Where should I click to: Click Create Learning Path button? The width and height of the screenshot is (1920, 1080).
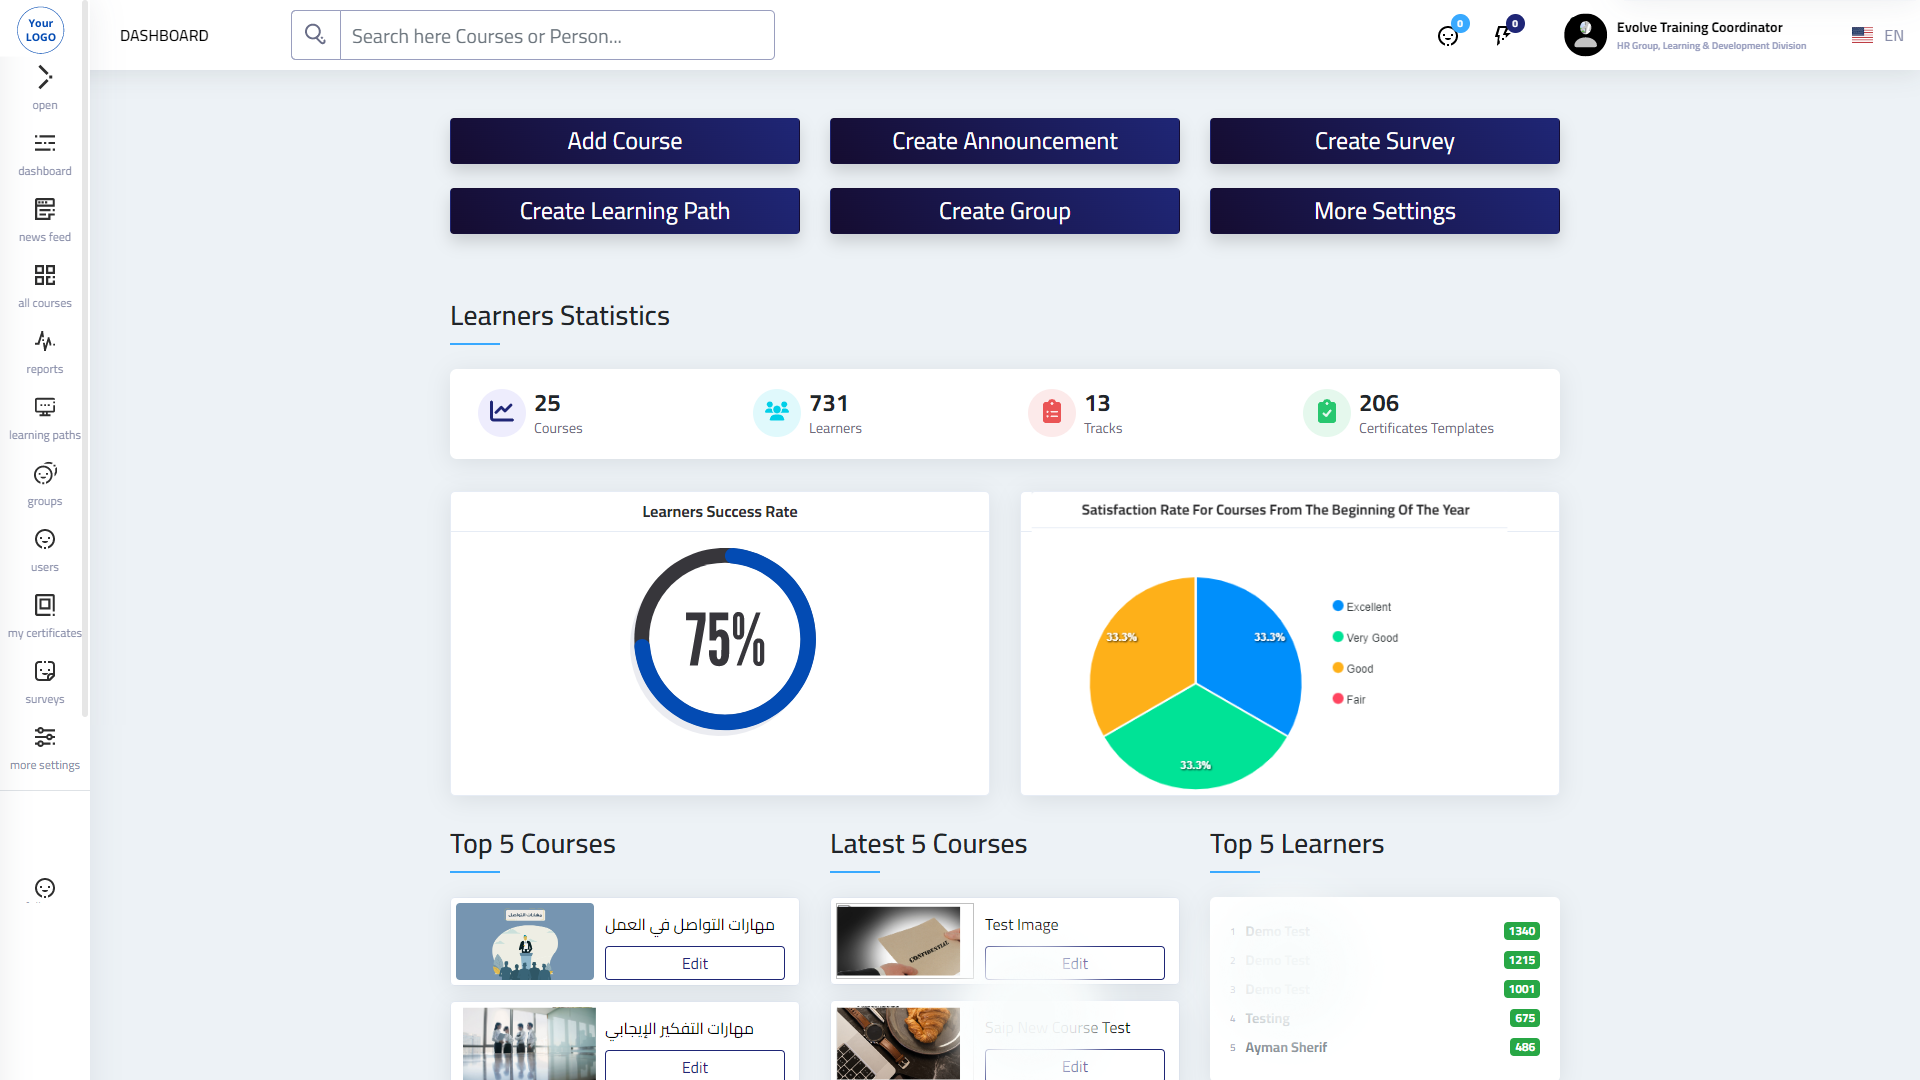624,210
